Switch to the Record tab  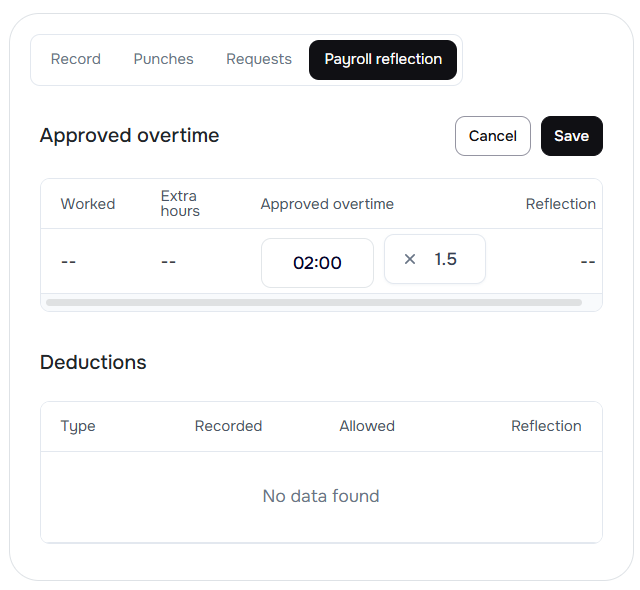[x=76, y=59]
